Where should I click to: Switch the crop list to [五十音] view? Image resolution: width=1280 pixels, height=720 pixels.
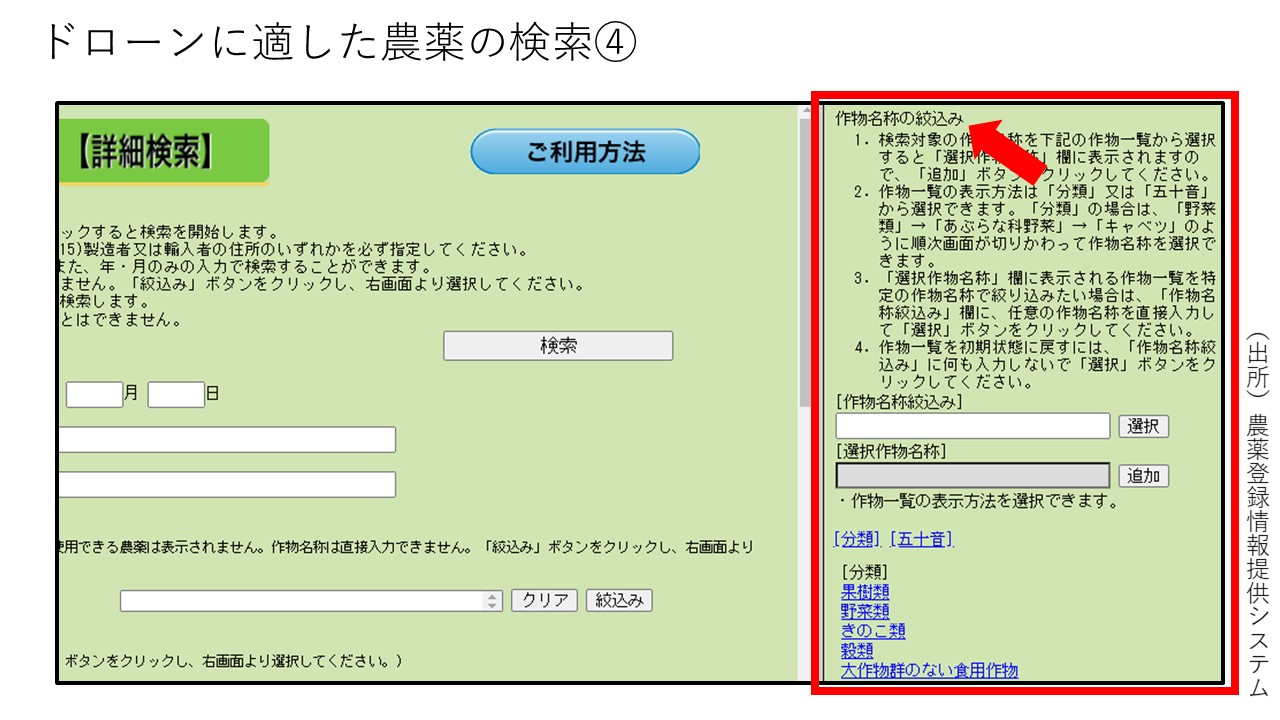921,539
